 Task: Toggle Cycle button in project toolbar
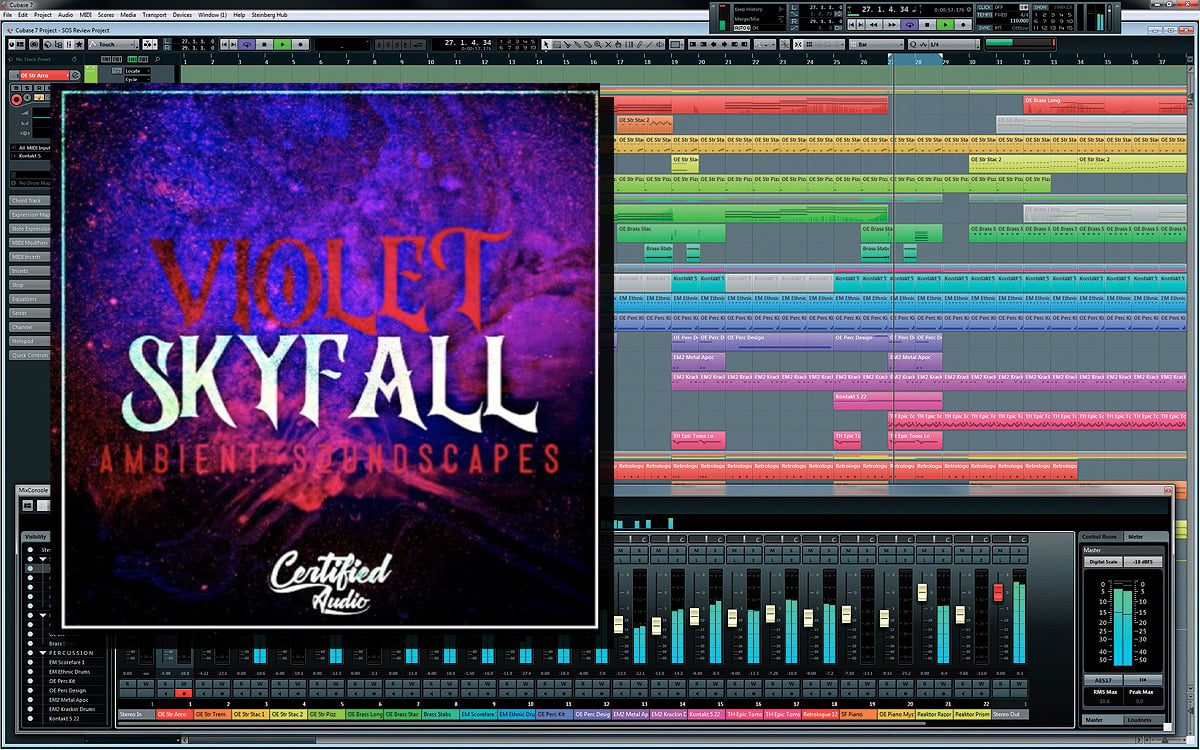[x=247, y=44]
